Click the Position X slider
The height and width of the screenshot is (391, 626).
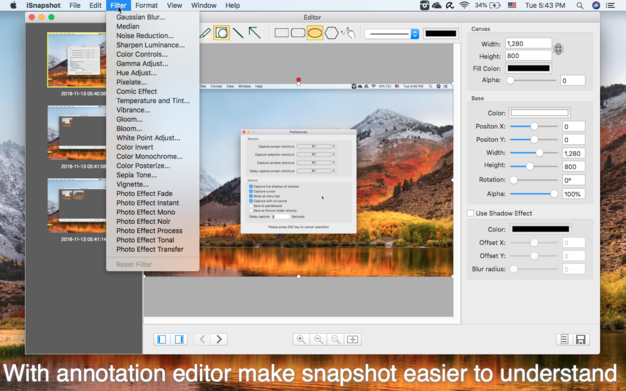point(534,126)
